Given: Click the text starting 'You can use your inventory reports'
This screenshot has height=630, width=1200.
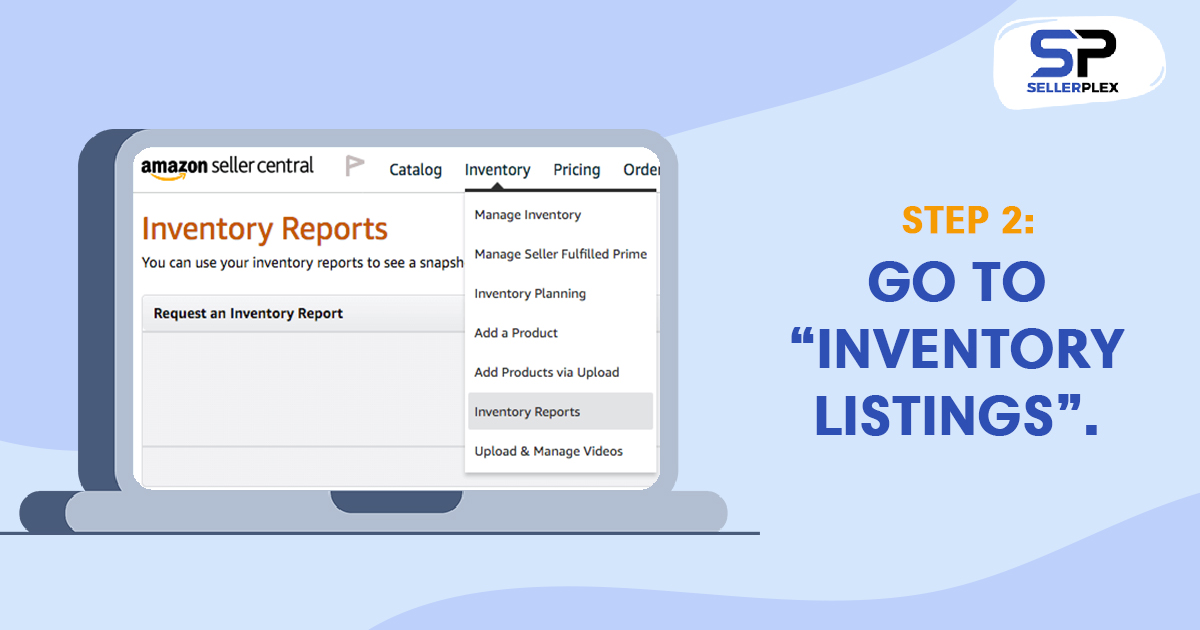Looking at the screenshot, I should (303, 263).
